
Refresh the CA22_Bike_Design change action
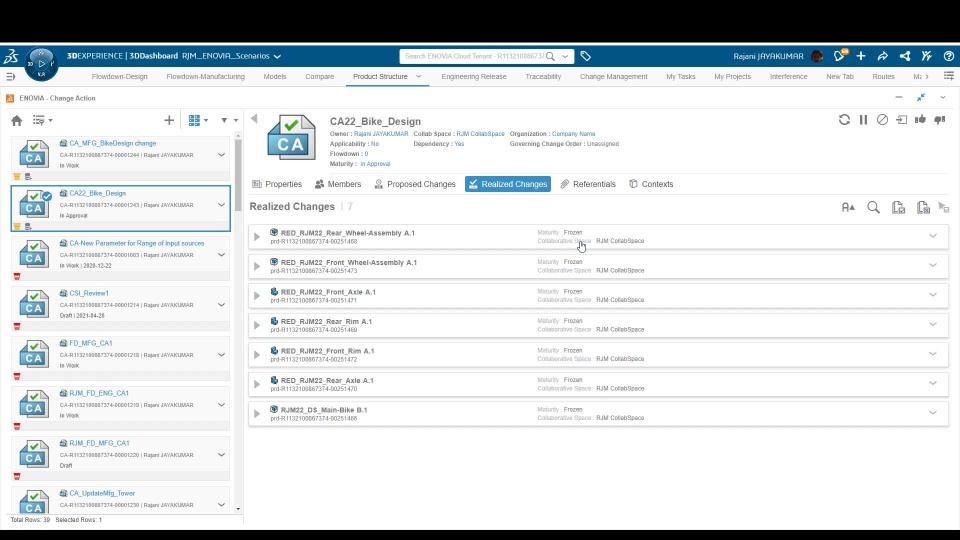point(844,120)
